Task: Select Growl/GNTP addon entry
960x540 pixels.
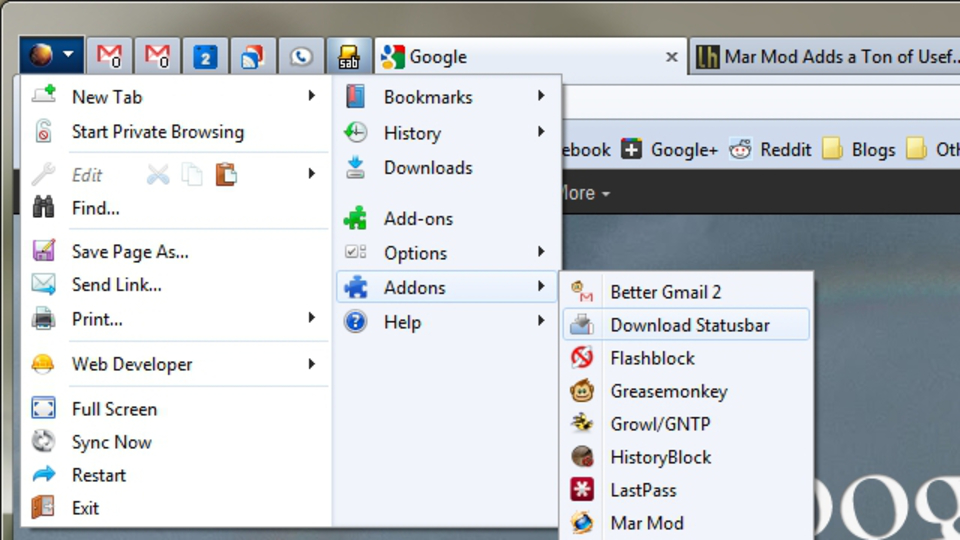Action: coord(686,424)
